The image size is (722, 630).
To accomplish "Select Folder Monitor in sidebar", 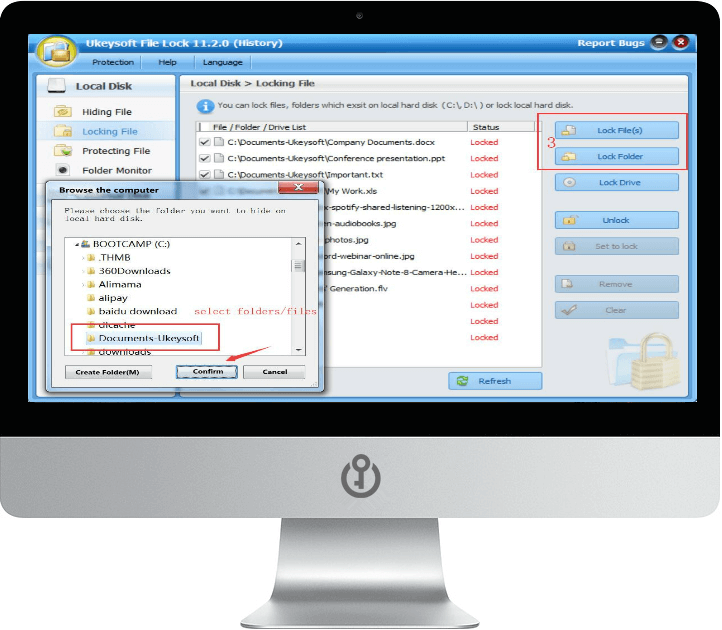I will [x=106, y=170].
